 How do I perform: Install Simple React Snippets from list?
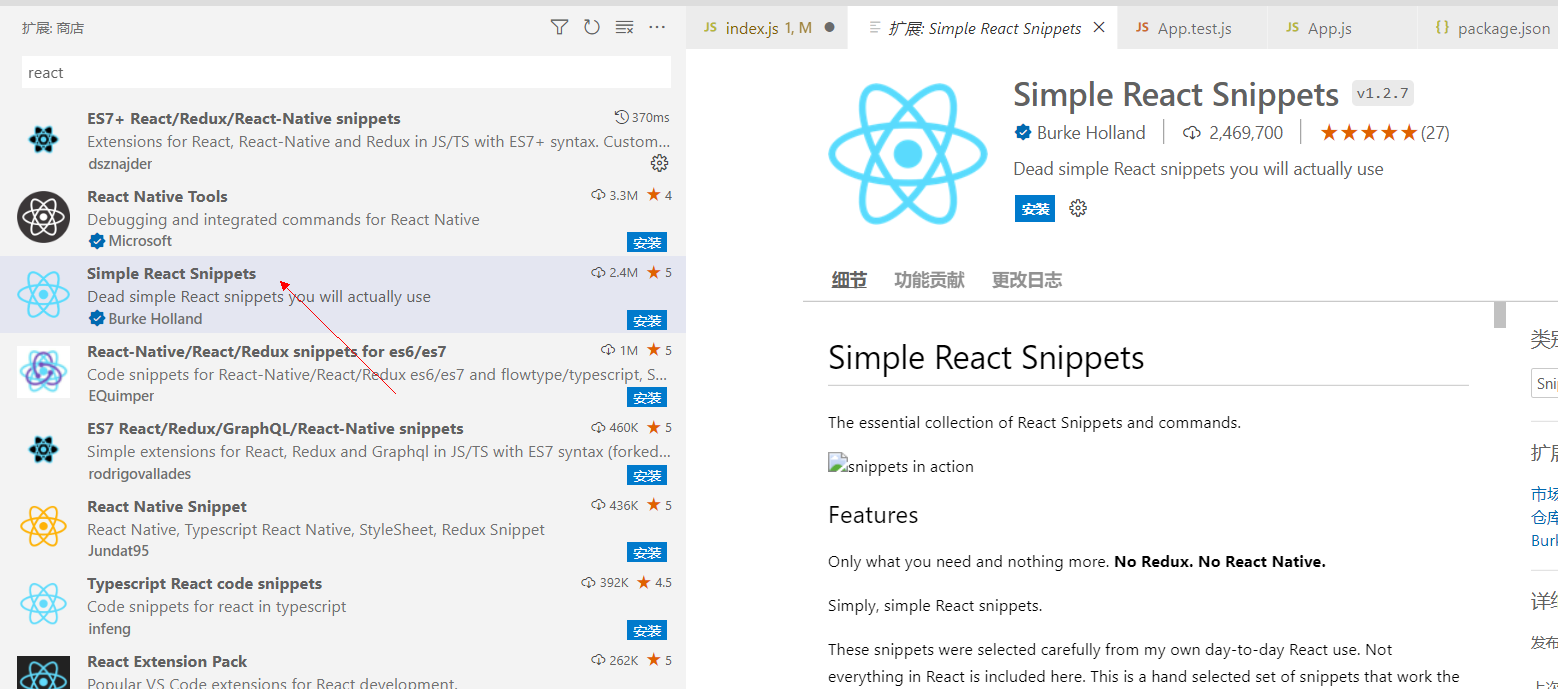(x=647, y=320)
